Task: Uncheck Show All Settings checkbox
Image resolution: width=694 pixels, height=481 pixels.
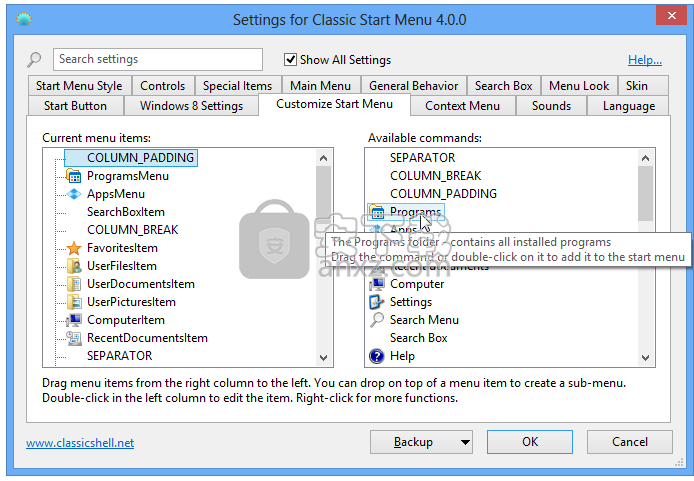Action: tap(290, 59)
